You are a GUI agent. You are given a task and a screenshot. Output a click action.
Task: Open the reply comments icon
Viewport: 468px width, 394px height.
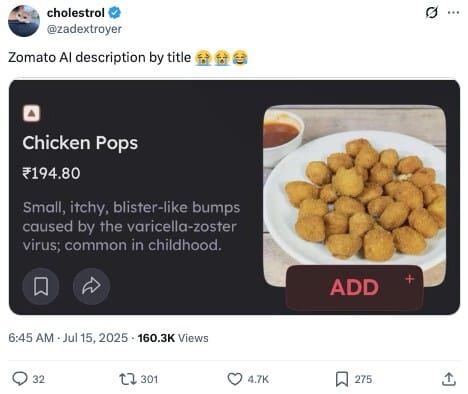pos(20,379)
